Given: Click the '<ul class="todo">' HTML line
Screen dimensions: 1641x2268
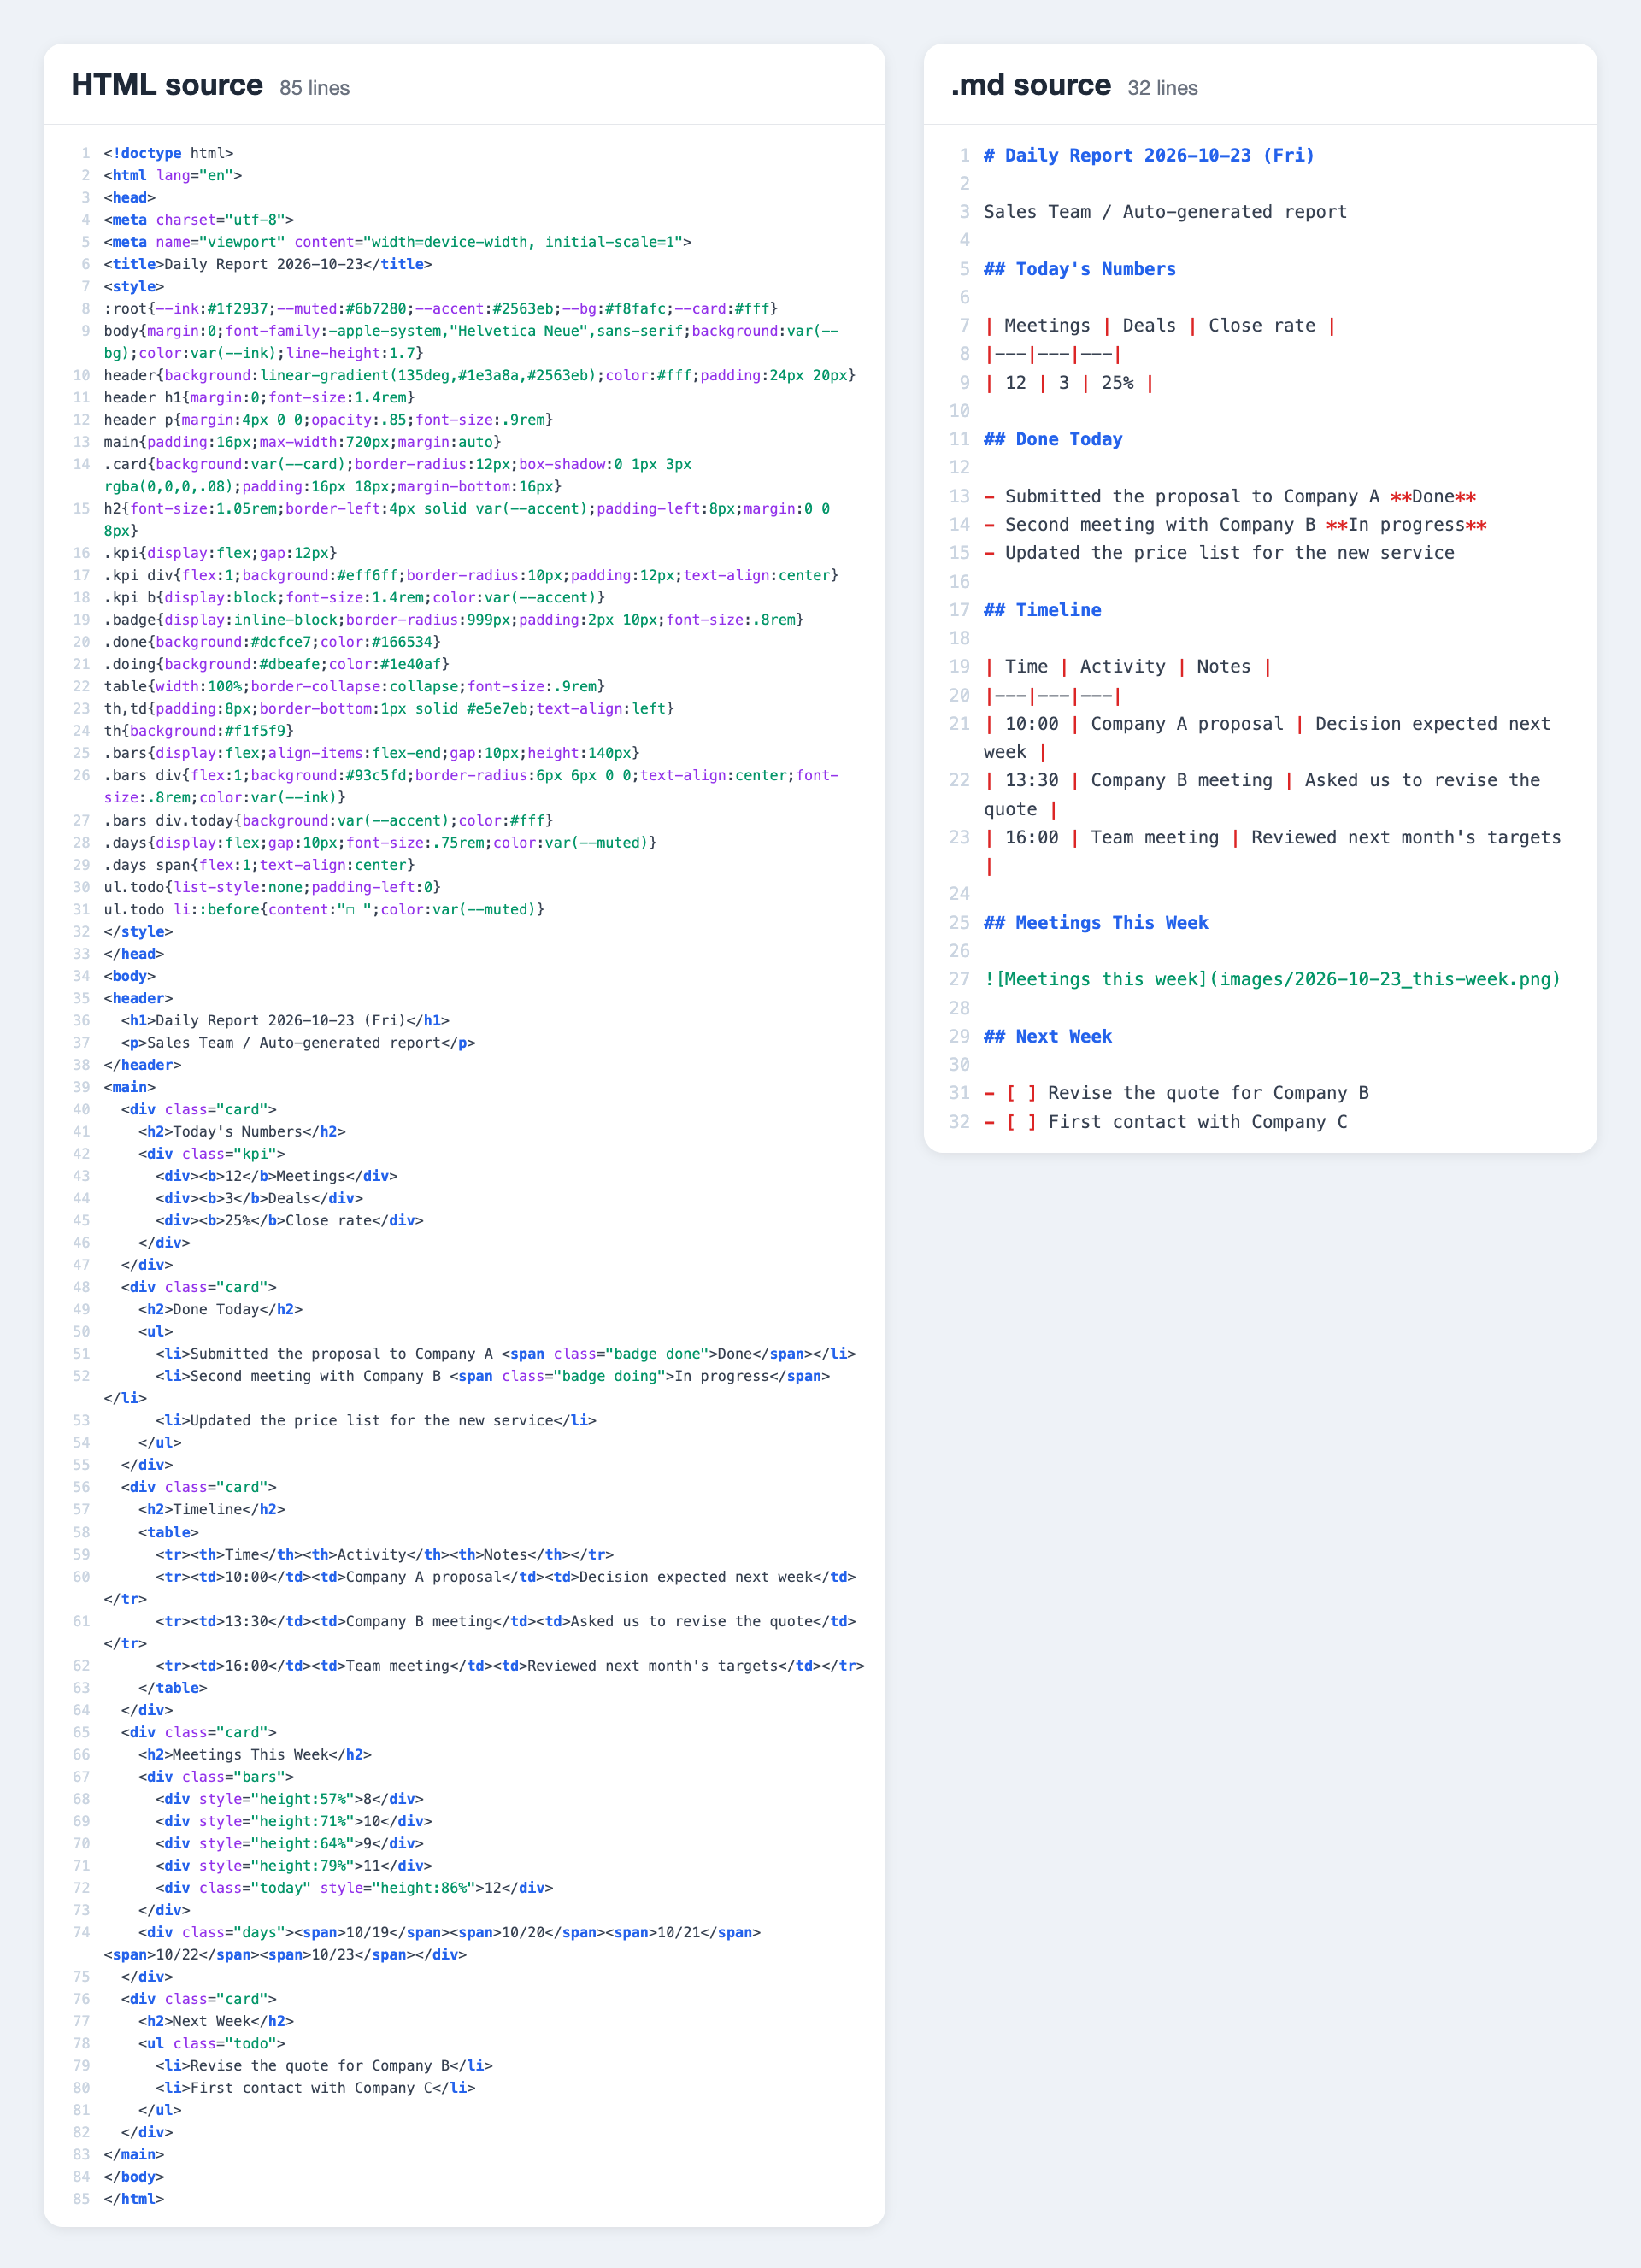Looking at the screenshot, I should coord(212,2043).
